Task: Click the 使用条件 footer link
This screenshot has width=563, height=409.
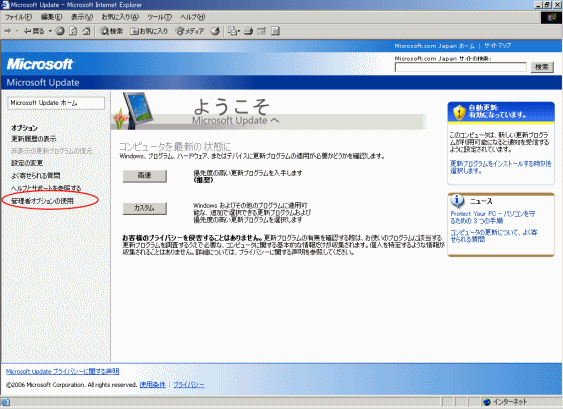Action: pyautogui.click(x=153, y=385)
